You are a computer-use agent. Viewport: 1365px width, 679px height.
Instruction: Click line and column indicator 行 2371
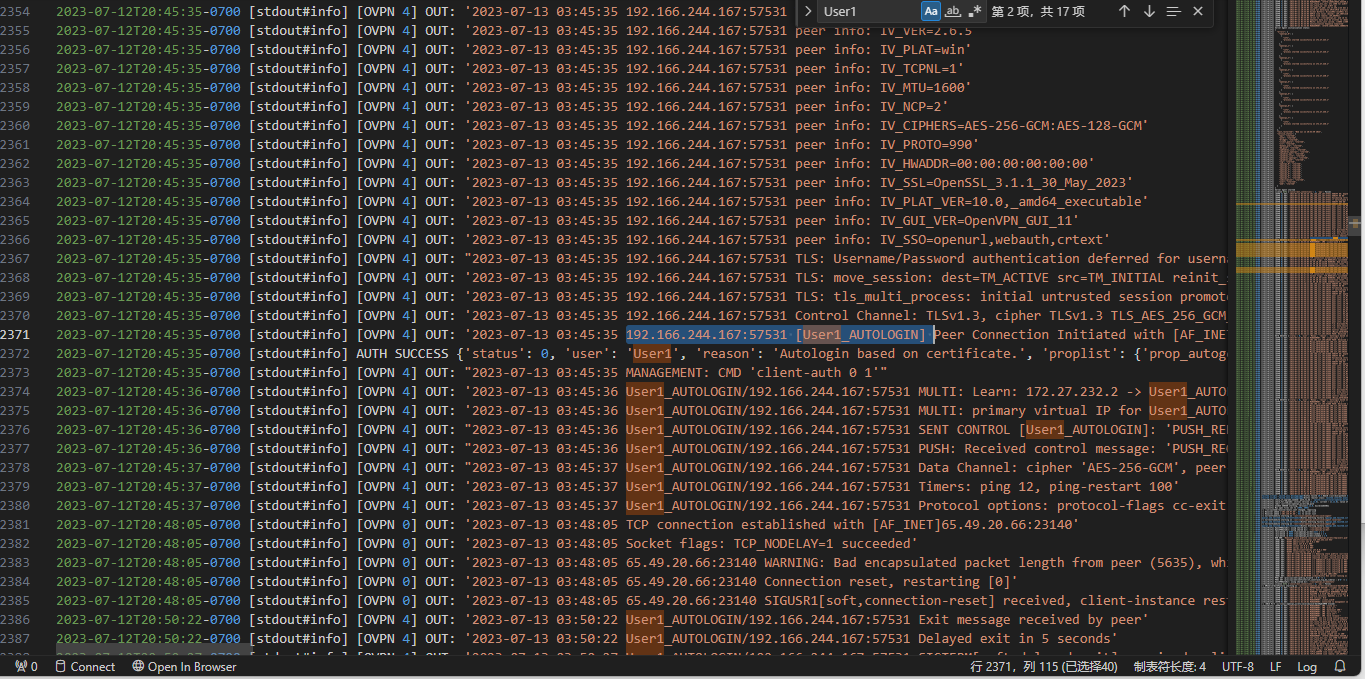[x=1044, y=667]
